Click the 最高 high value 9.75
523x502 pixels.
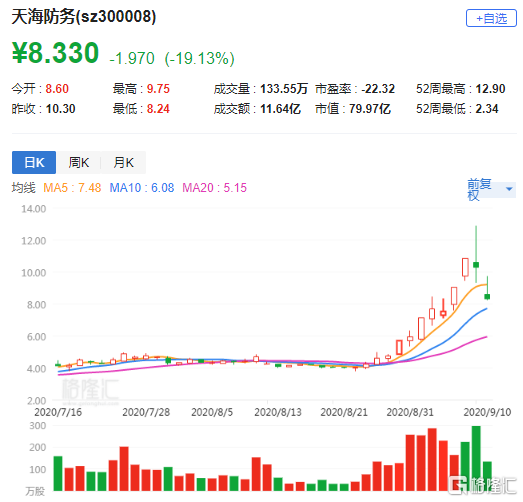point(158,89)
